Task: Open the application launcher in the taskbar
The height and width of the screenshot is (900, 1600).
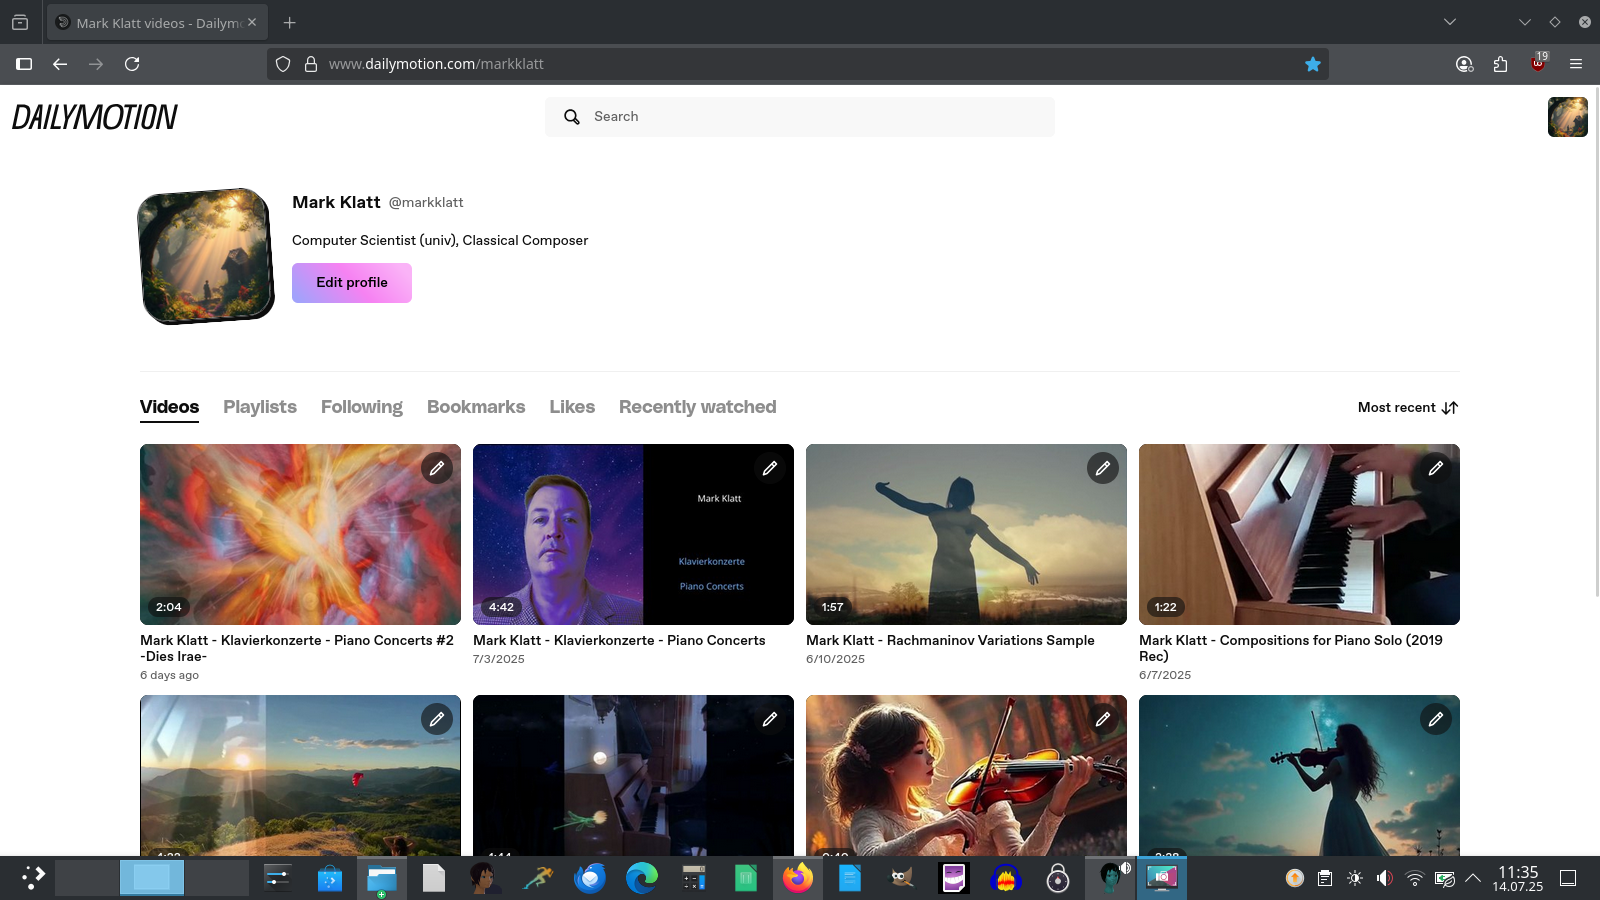Action: [33, 878]
